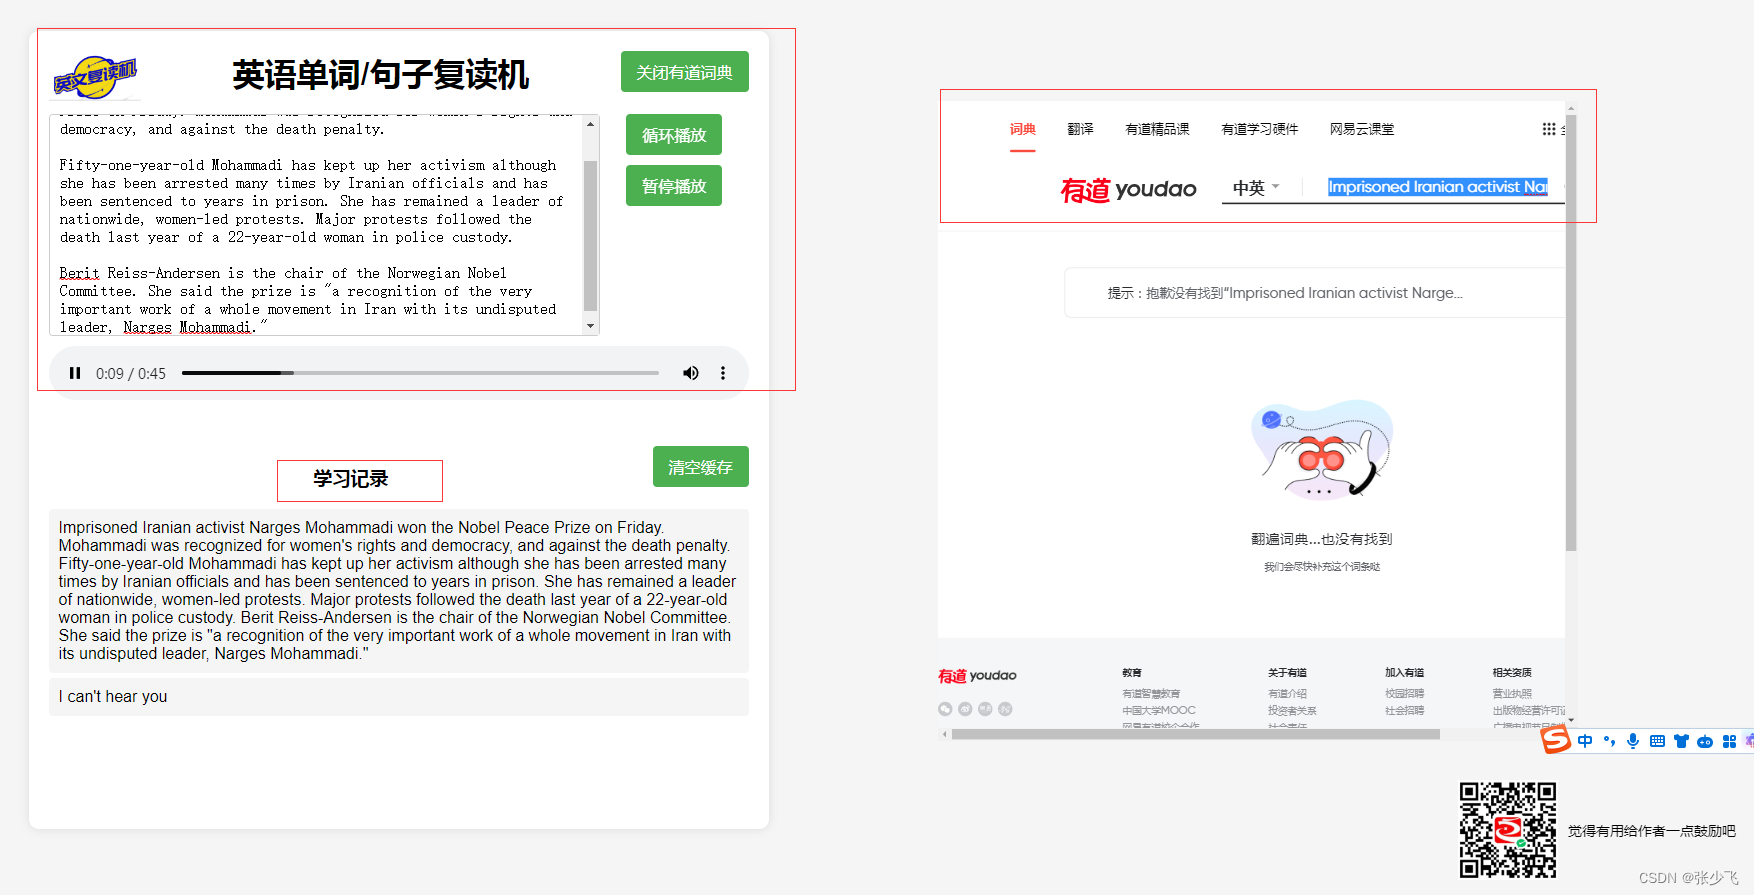Click the third social icon in Youdao footer

click(x=985, y=709)
